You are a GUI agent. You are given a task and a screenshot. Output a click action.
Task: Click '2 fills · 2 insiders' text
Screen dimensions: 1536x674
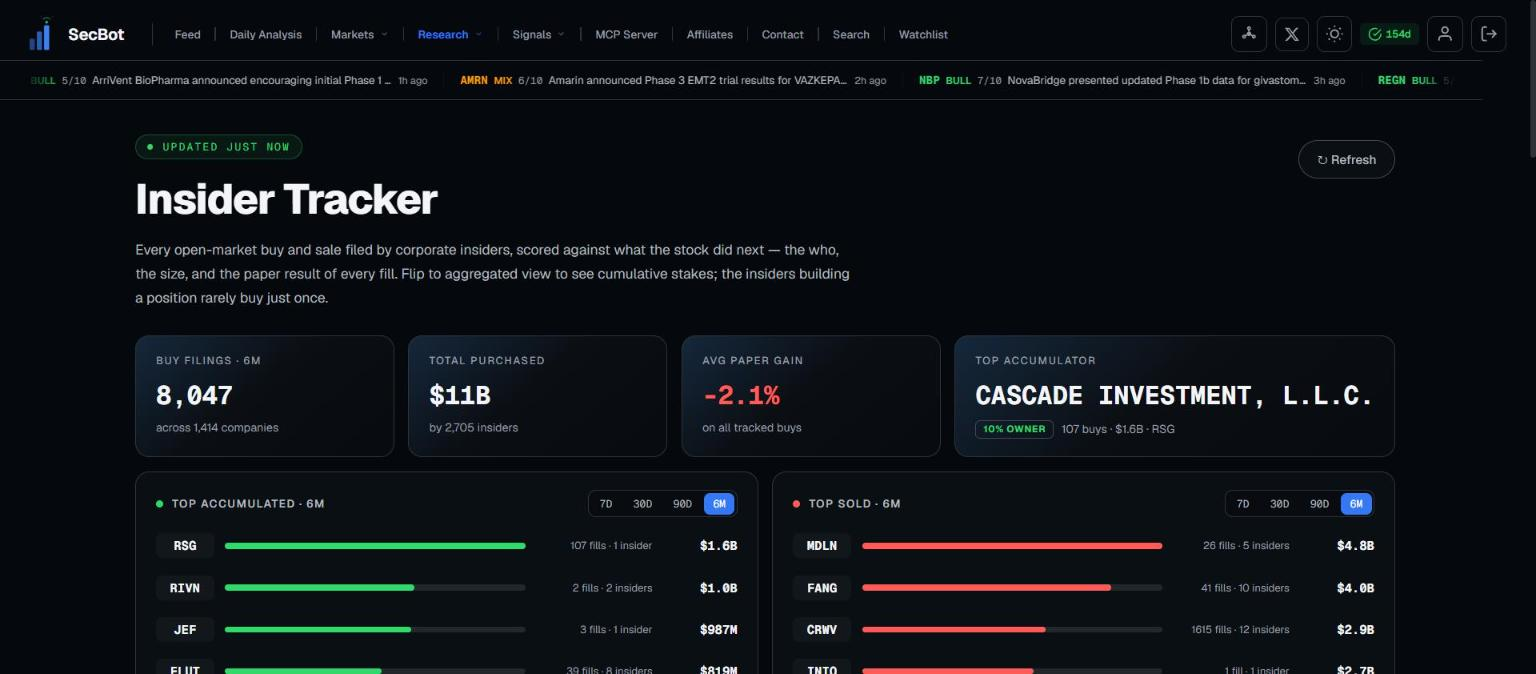612,588
